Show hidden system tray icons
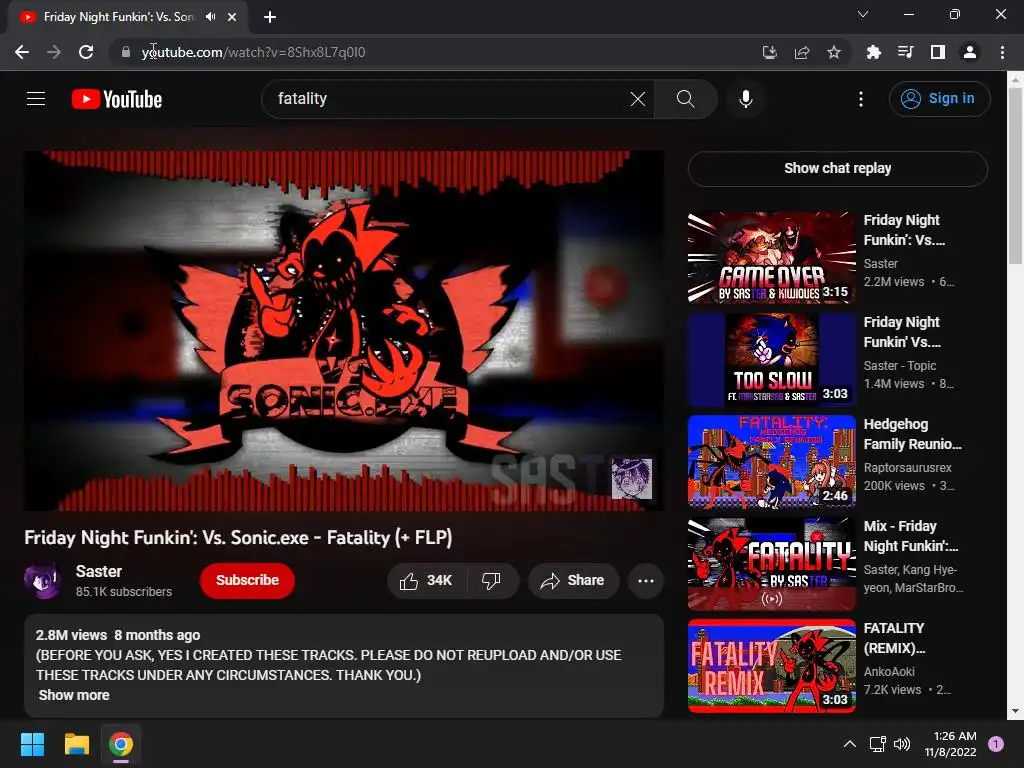The width and height of the screenshot is (1024, 768). click(x=850, y=744)
